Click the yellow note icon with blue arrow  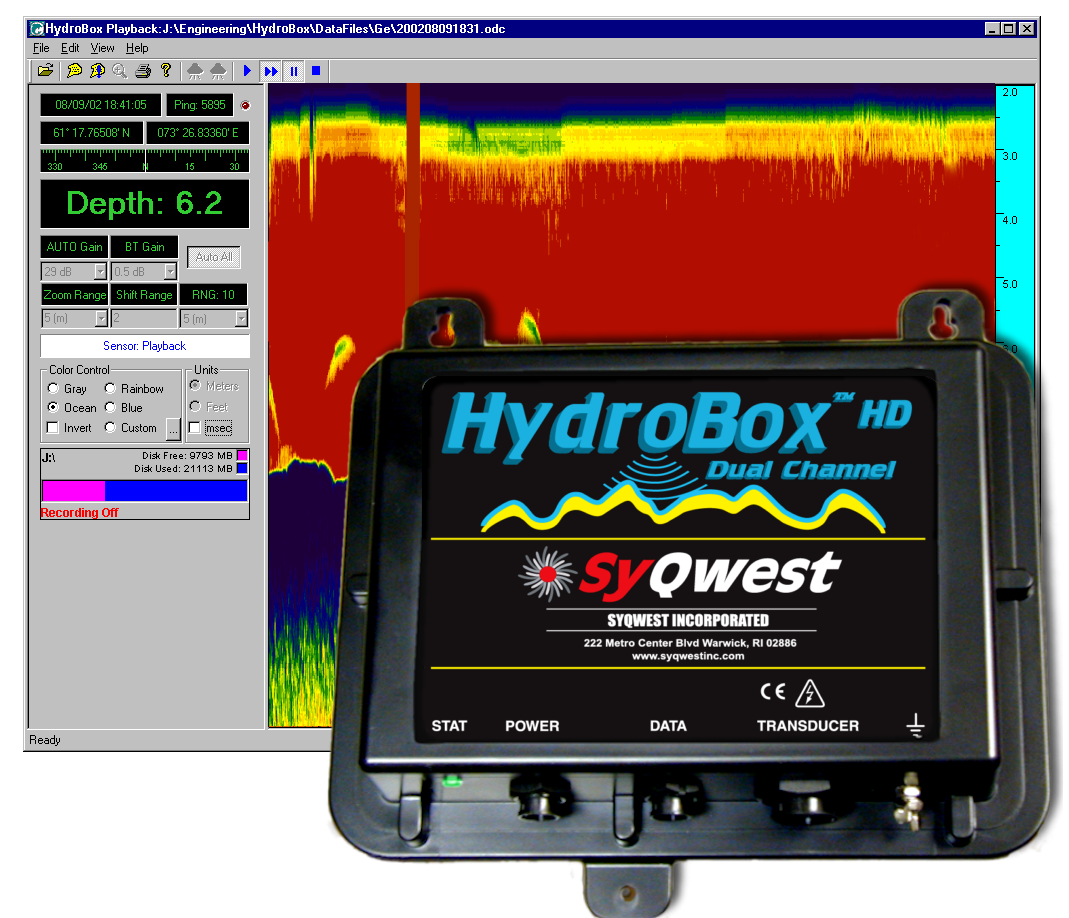click(97, 70)
